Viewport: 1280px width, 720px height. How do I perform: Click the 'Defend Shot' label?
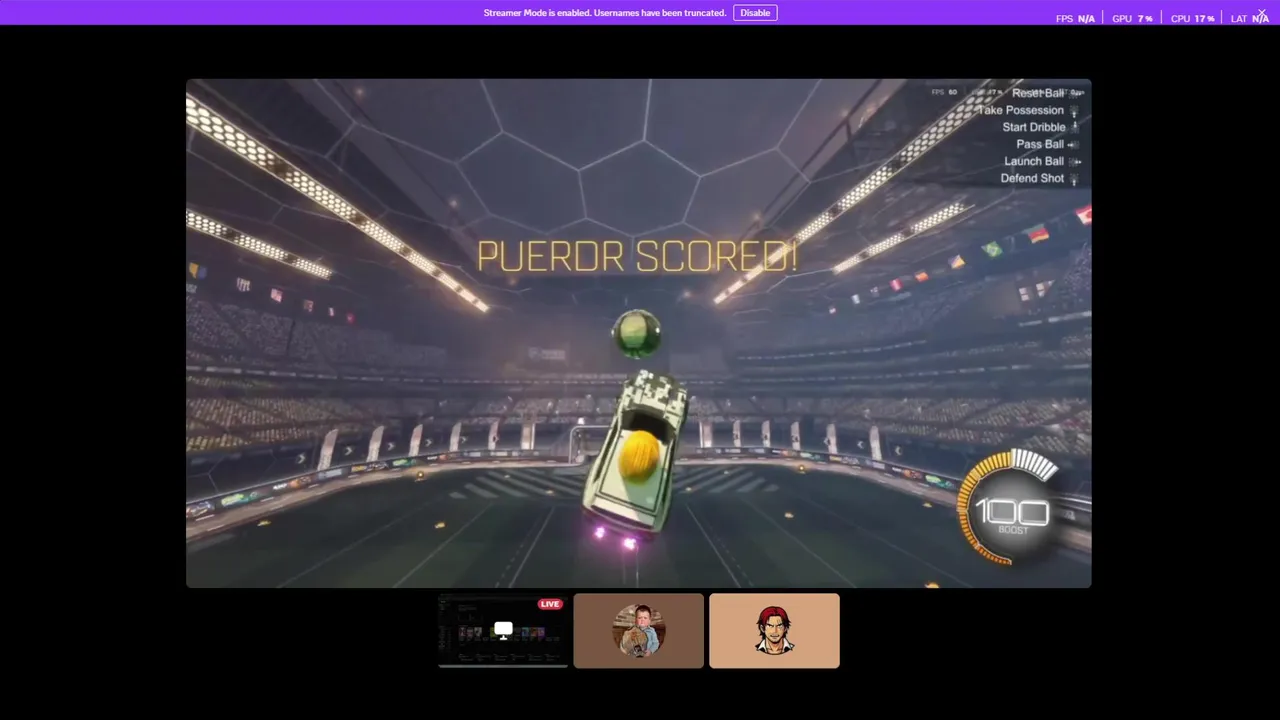click(x=1032, y=178)
